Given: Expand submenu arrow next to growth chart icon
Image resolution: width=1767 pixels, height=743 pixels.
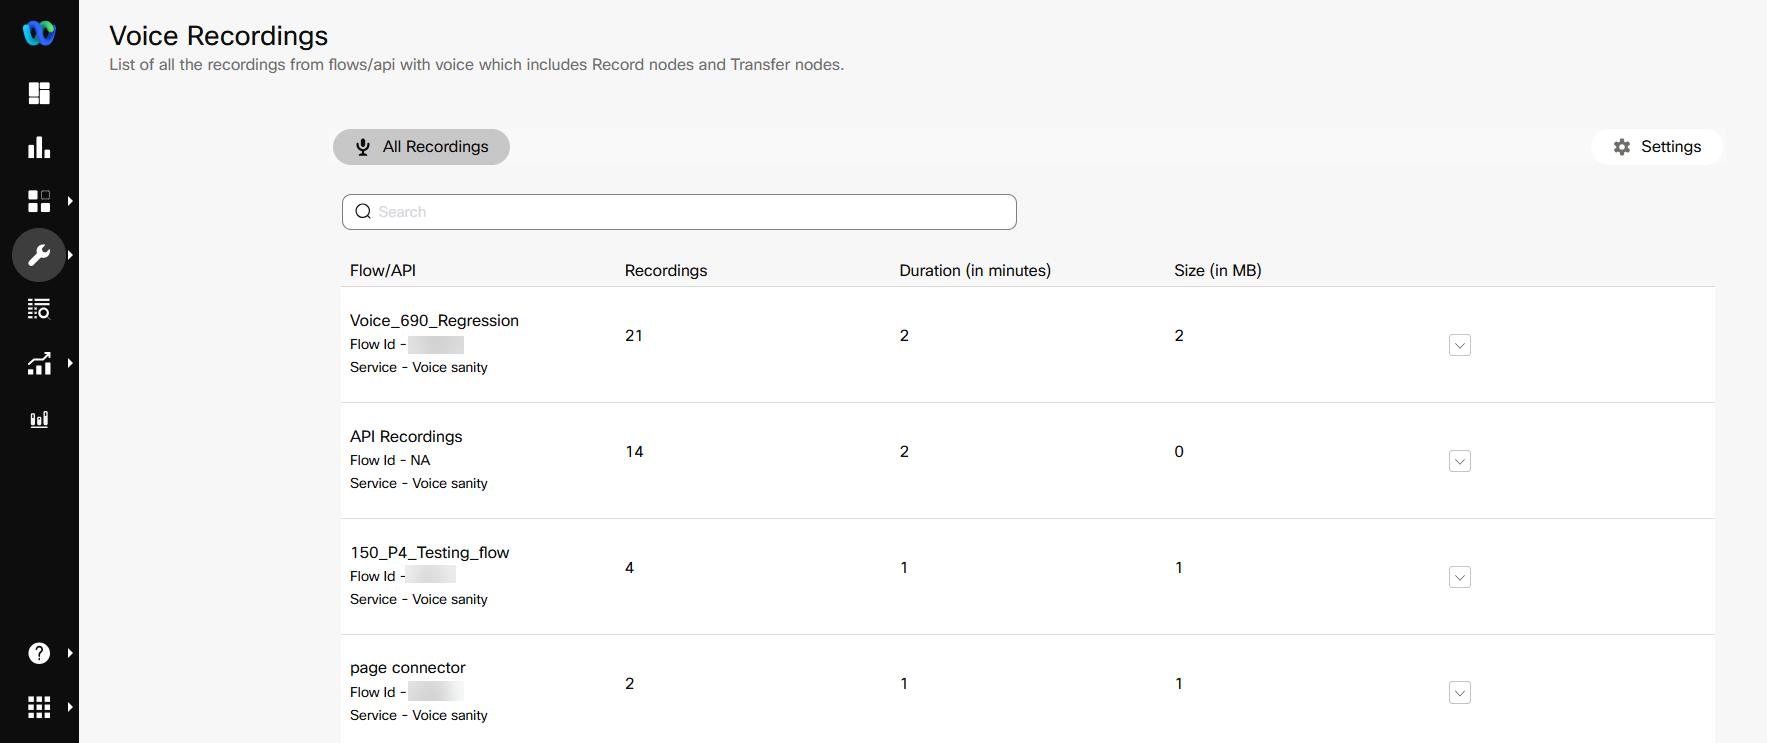Looking at the screenshot, I should 70,363.
